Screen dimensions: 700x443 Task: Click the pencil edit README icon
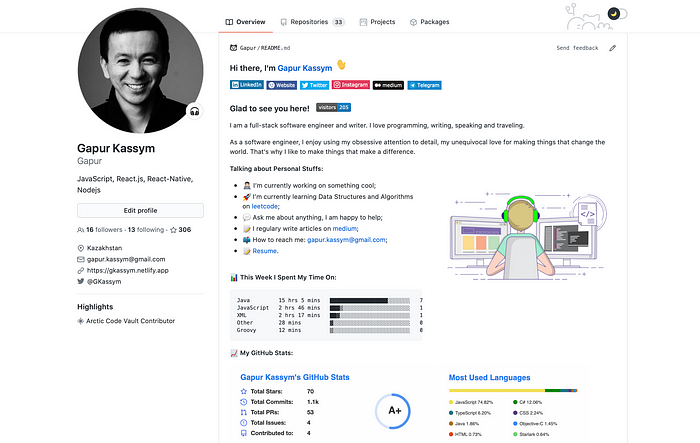[612, 48]
